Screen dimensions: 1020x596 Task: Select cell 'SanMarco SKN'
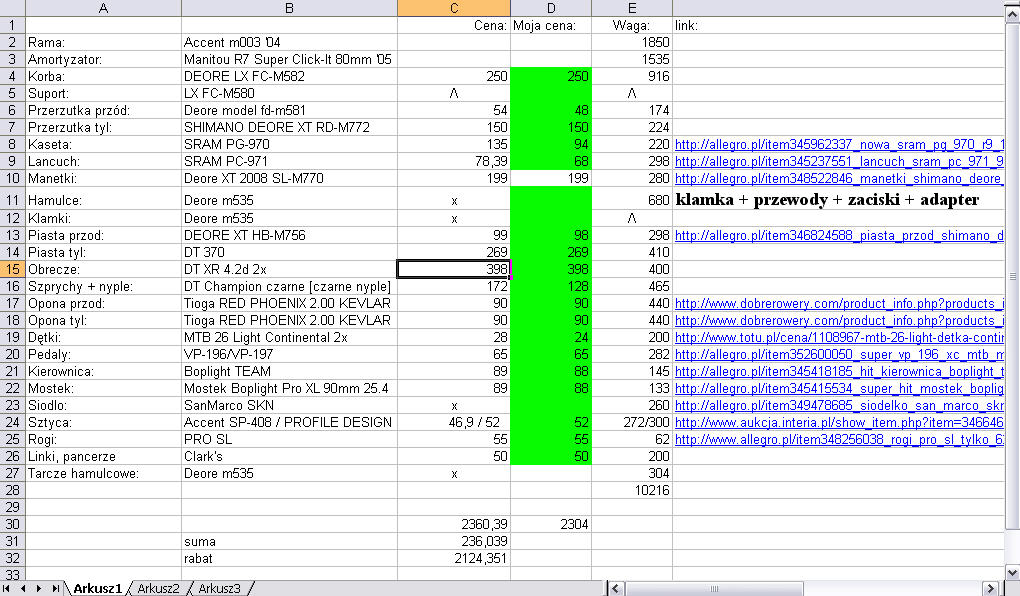(289, 405)
